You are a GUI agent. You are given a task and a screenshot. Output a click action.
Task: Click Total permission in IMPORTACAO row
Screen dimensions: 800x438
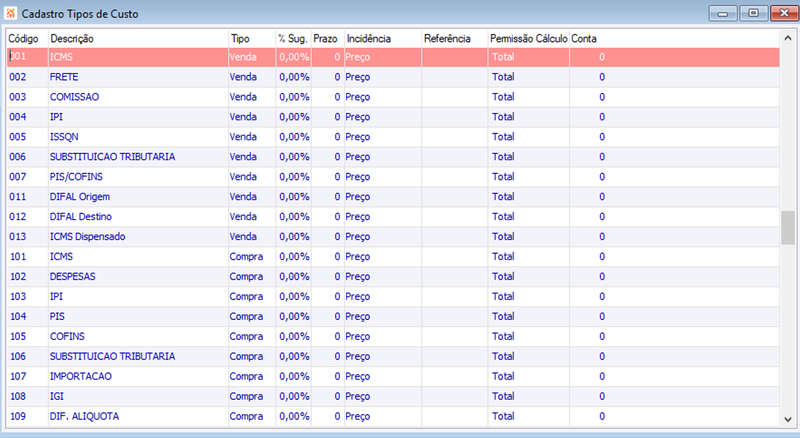[x=529, y=376]
